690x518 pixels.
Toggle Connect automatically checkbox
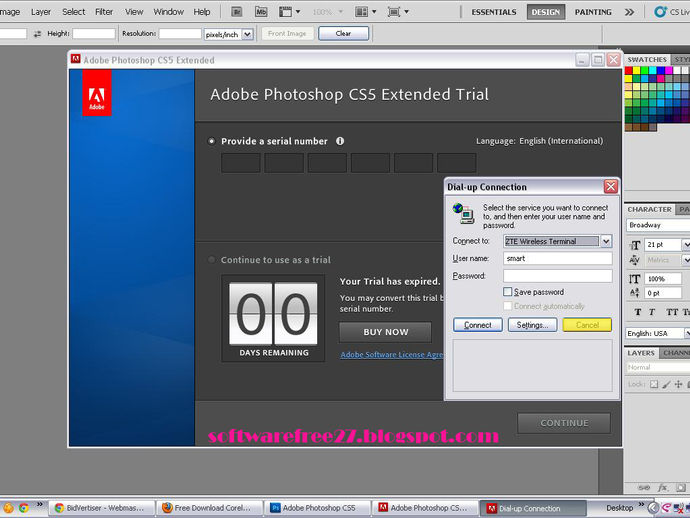click(x=507, y=306)
